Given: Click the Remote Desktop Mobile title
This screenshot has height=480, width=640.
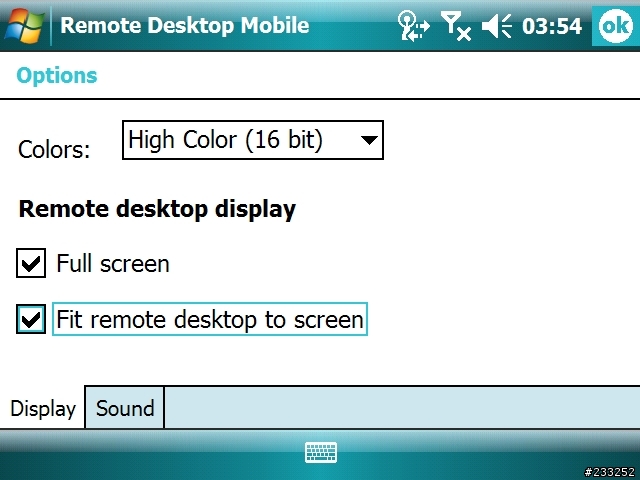Looking at the screenshot, I should (x=184, y=25).
